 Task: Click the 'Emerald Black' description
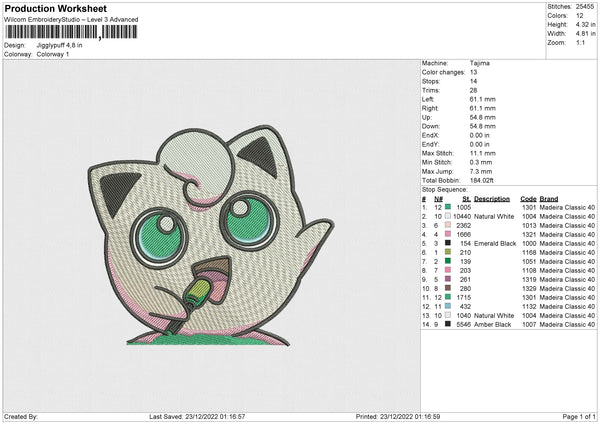495,243
